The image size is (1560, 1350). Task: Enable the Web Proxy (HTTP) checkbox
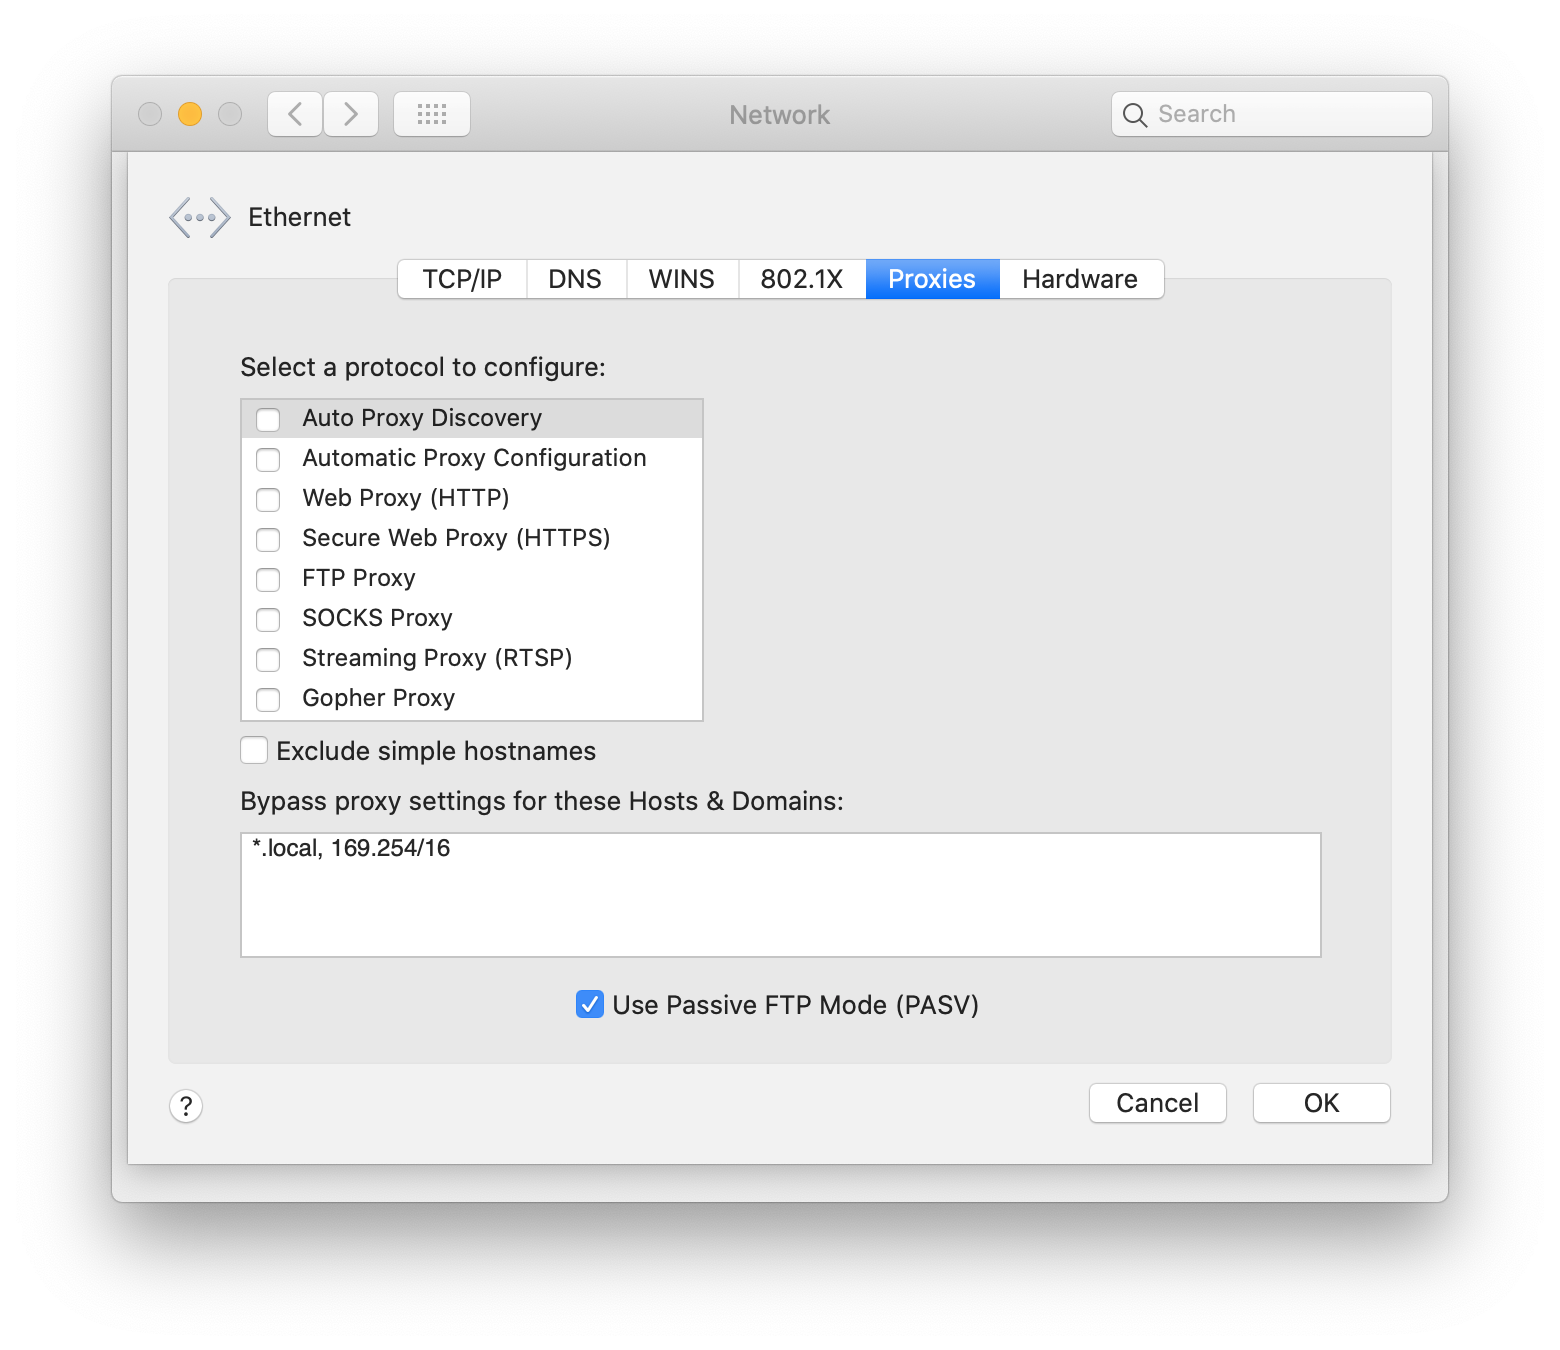[268, 499]
